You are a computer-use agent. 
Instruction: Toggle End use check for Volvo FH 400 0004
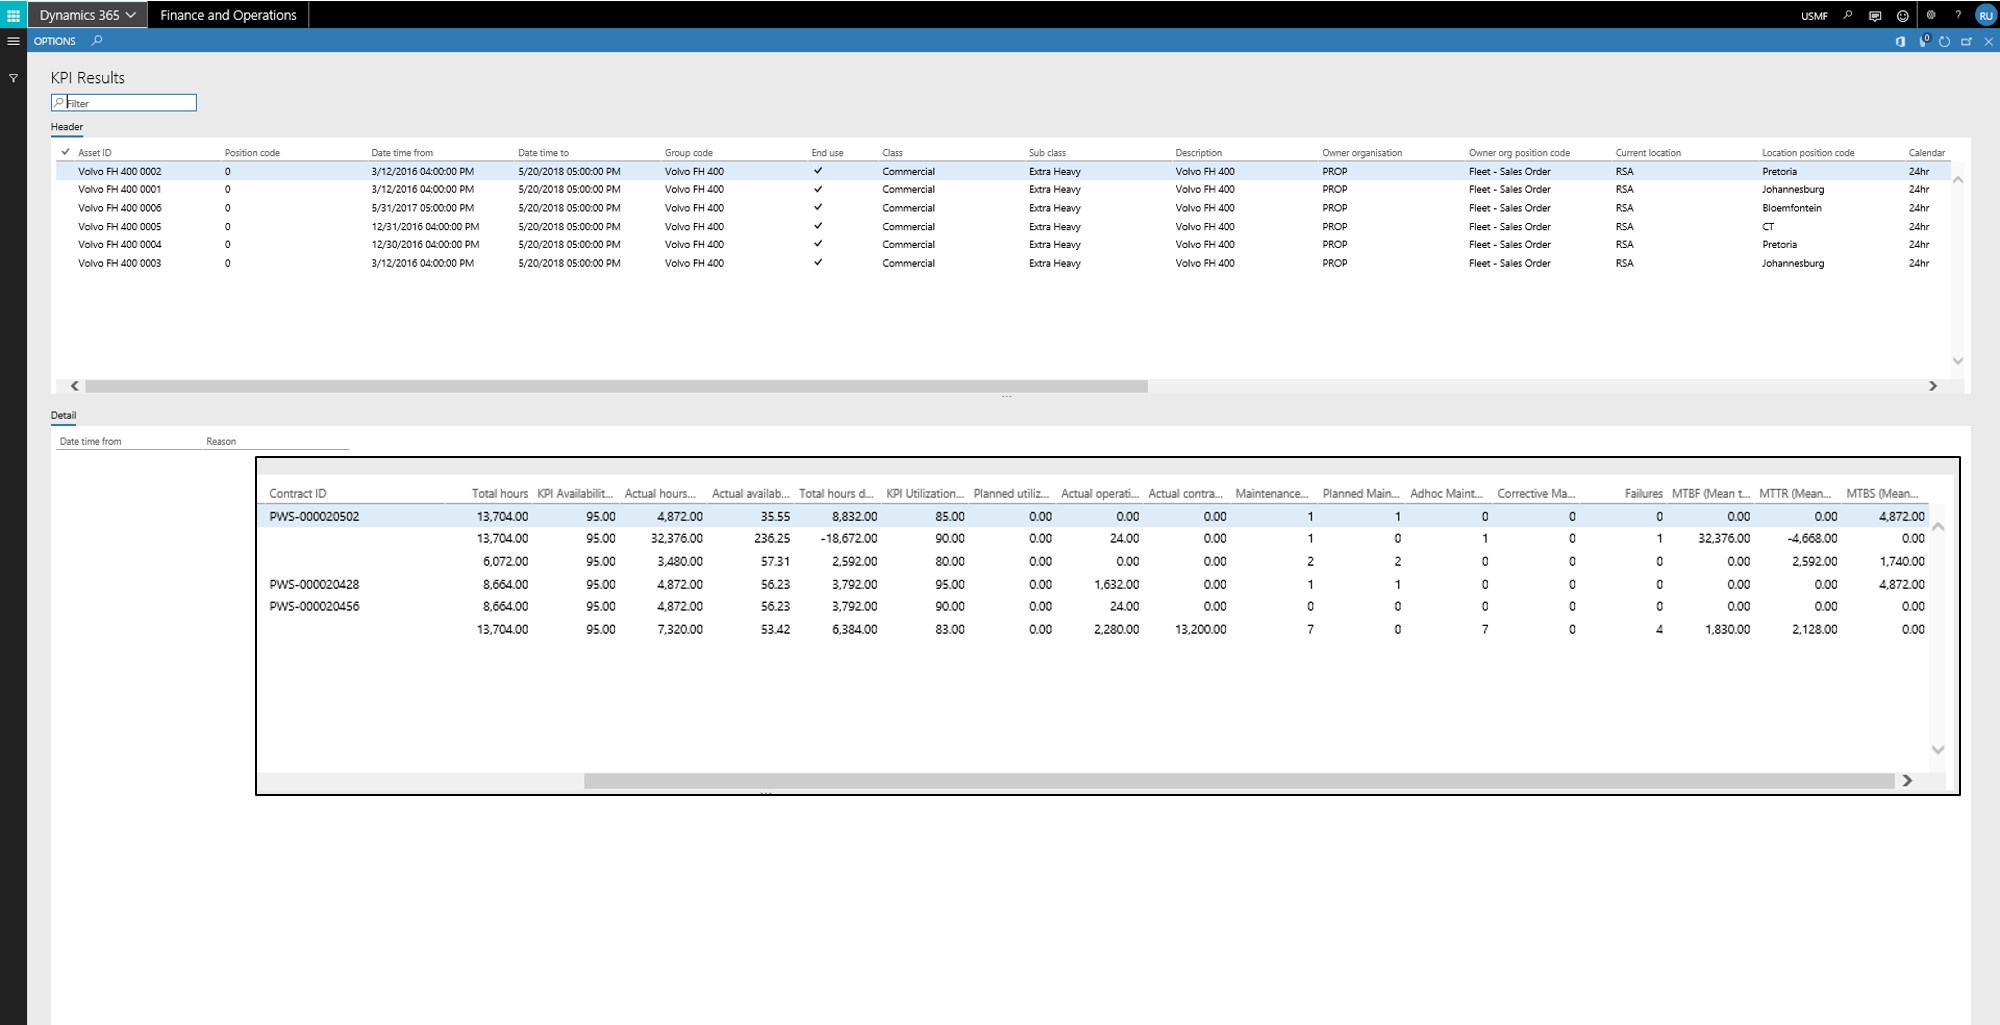tap(818, 244)
